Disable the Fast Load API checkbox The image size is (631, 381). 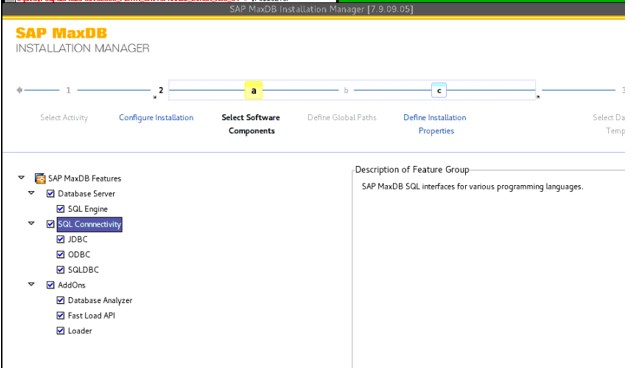point(60,315)
